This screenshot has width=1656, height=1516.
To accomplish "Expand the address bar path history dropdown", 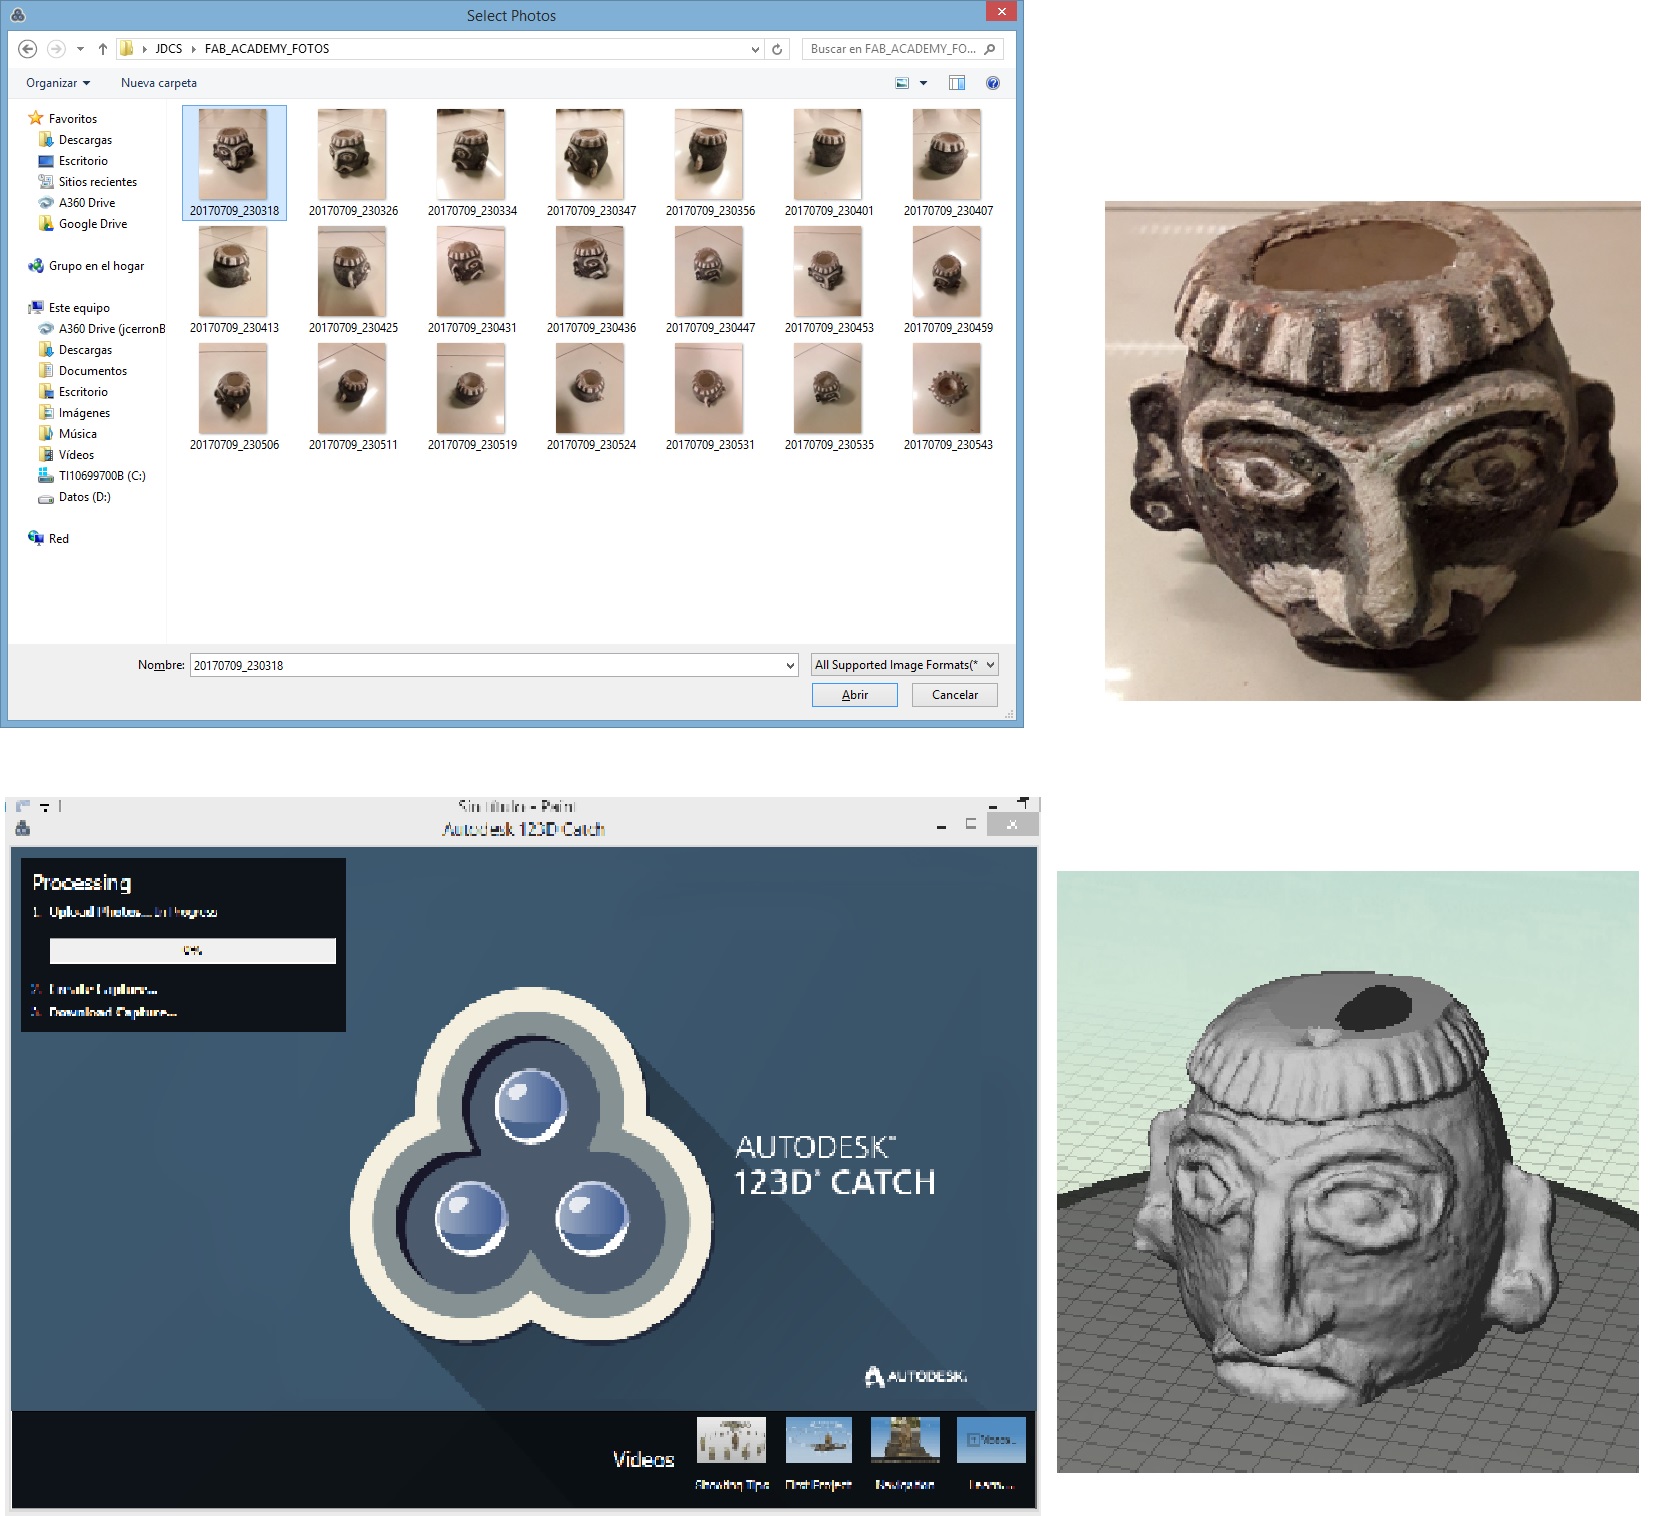I will click(755, 49).
